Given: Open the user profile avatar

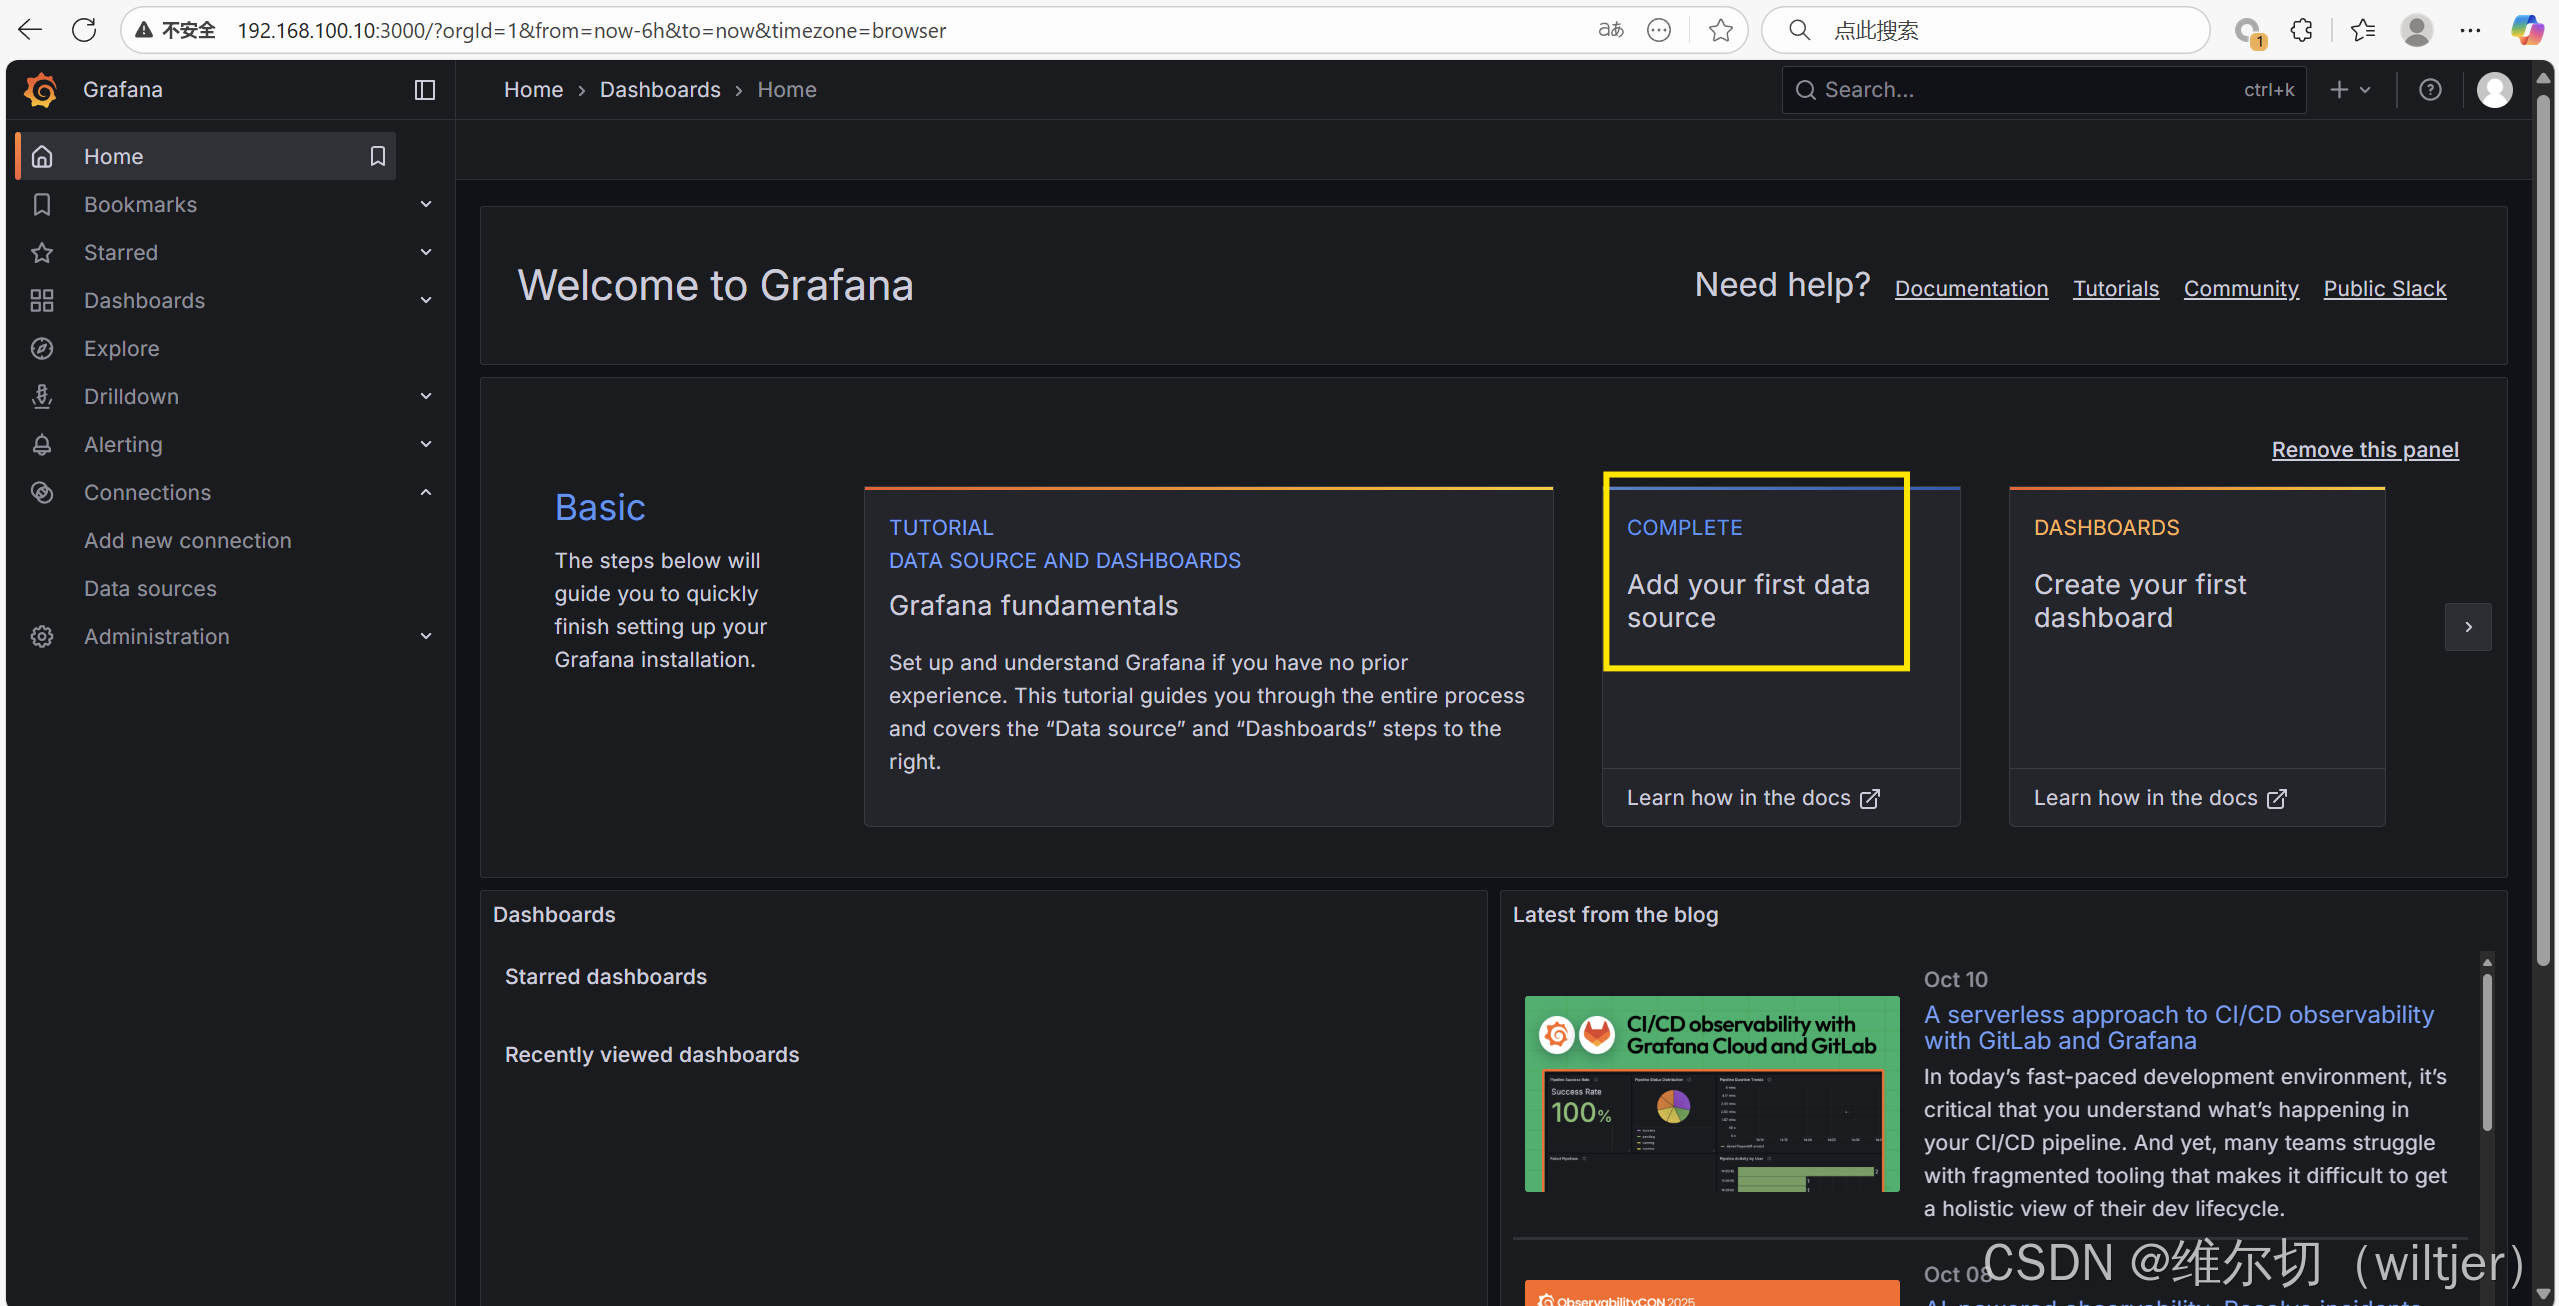Looking at the screenshot, I should 2494,90.
